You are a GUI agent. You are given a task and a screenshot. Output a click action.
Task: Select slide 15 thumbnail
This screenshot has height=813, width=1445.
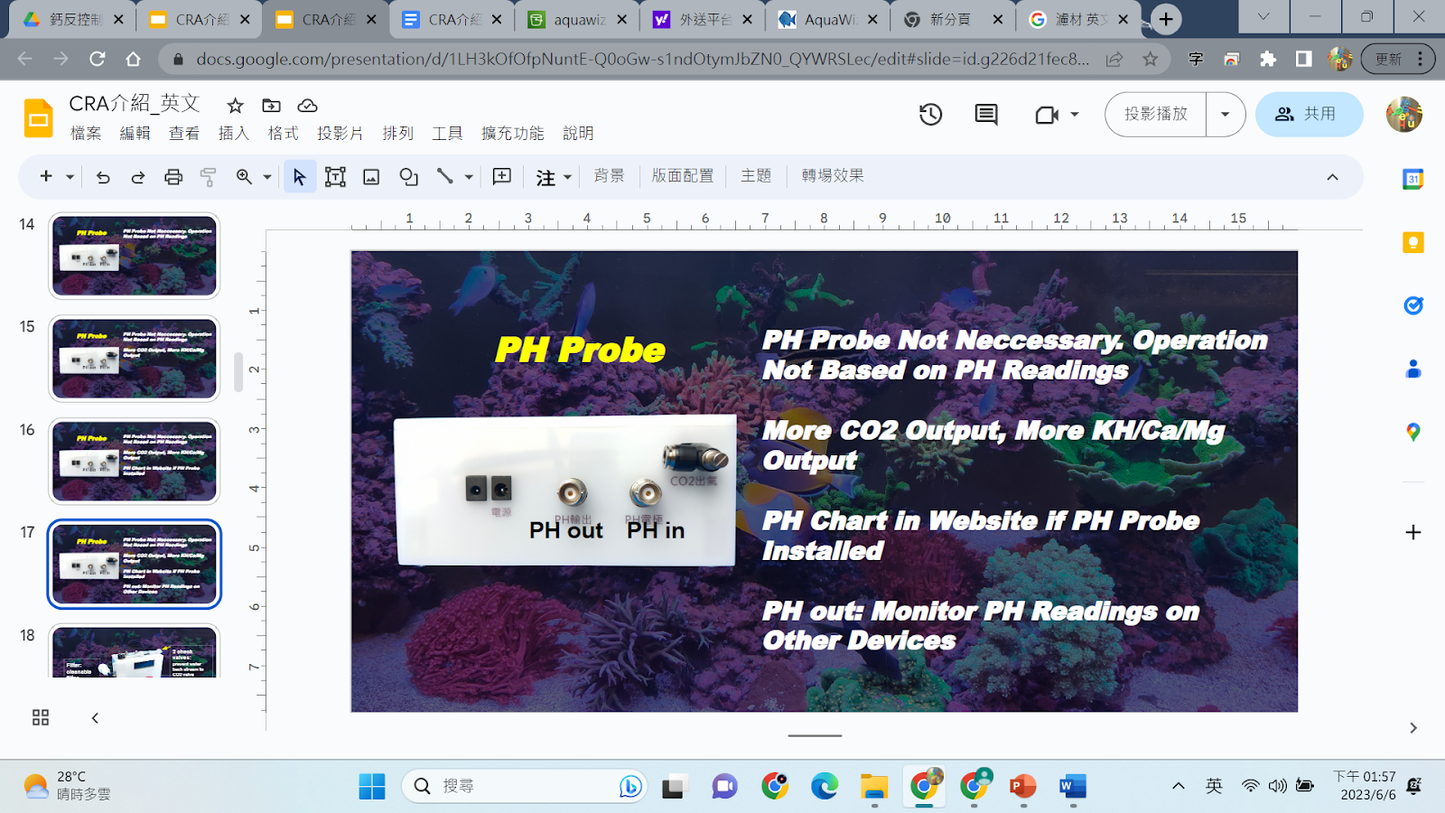click(134, 360)
